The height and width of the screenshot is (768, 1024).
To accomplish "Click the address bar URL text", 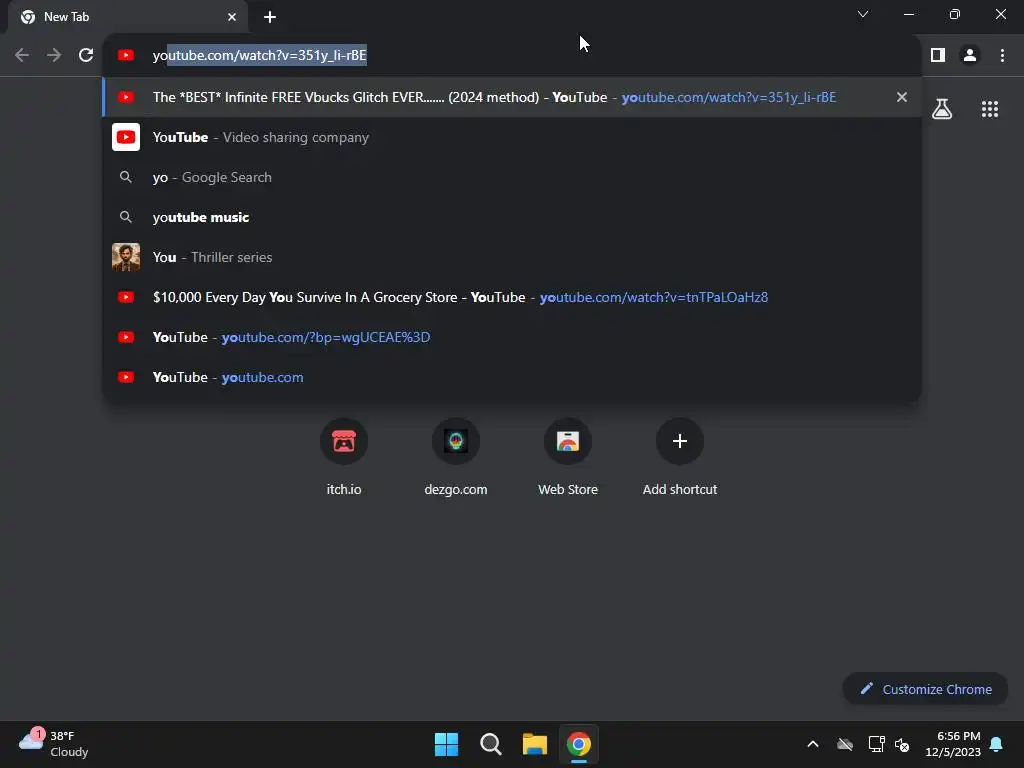I will pyautogui.click(x=260, y=56).
